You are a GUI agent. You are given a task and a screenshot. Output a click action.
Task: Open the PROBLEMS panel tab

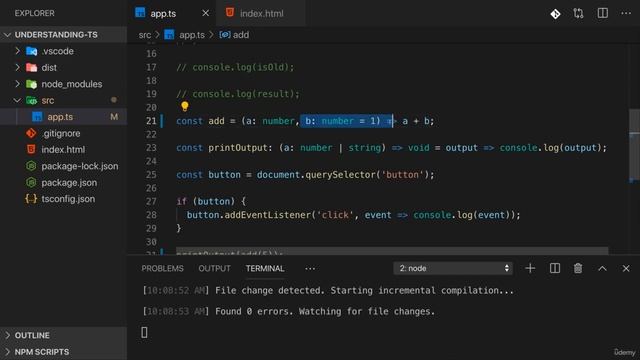click(162, 269)
